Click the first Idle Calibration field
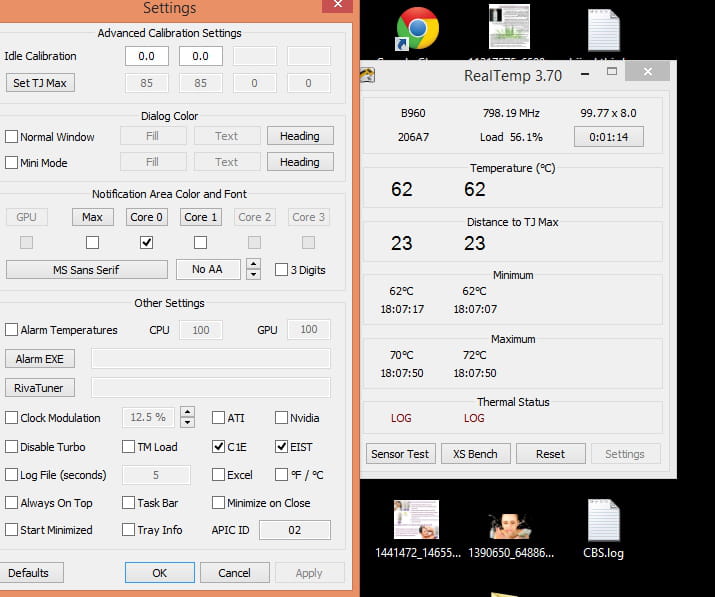Image resolution: width=715 pixels, height=597 pixels. click(x=146, y=56)
